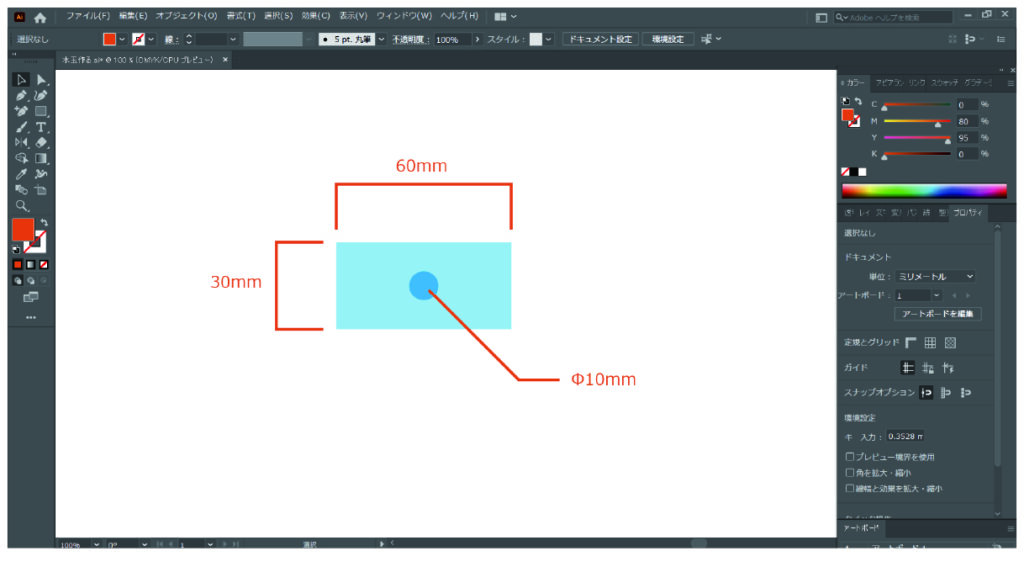Enable the プレビュー境界を使用 checkbox
This screenshot has height=583, width=1024.
850,457
